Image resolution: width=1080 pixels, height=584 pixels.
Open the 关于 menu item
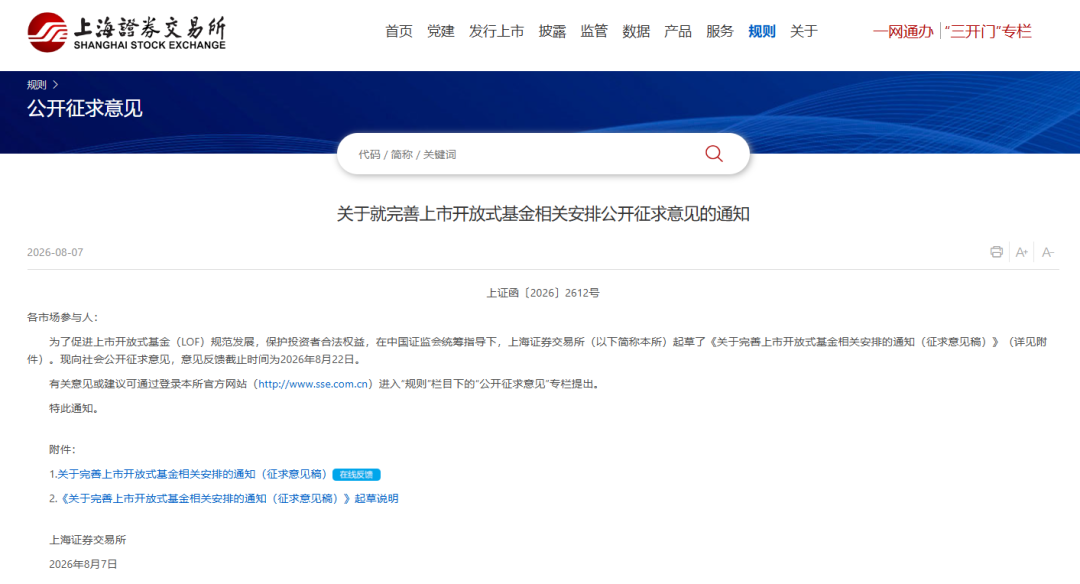click(x=804, y=32)
